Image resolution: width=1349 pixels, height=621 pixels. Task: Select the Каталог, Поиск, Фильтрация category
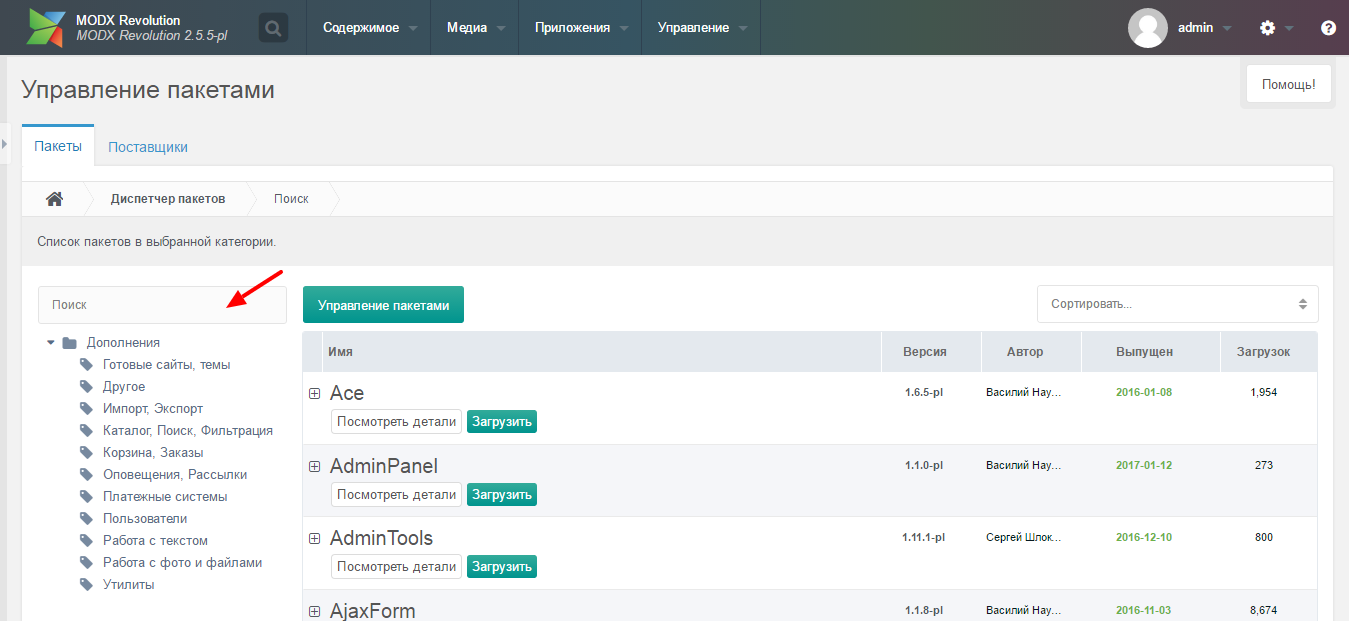click(x=188, y=431)
